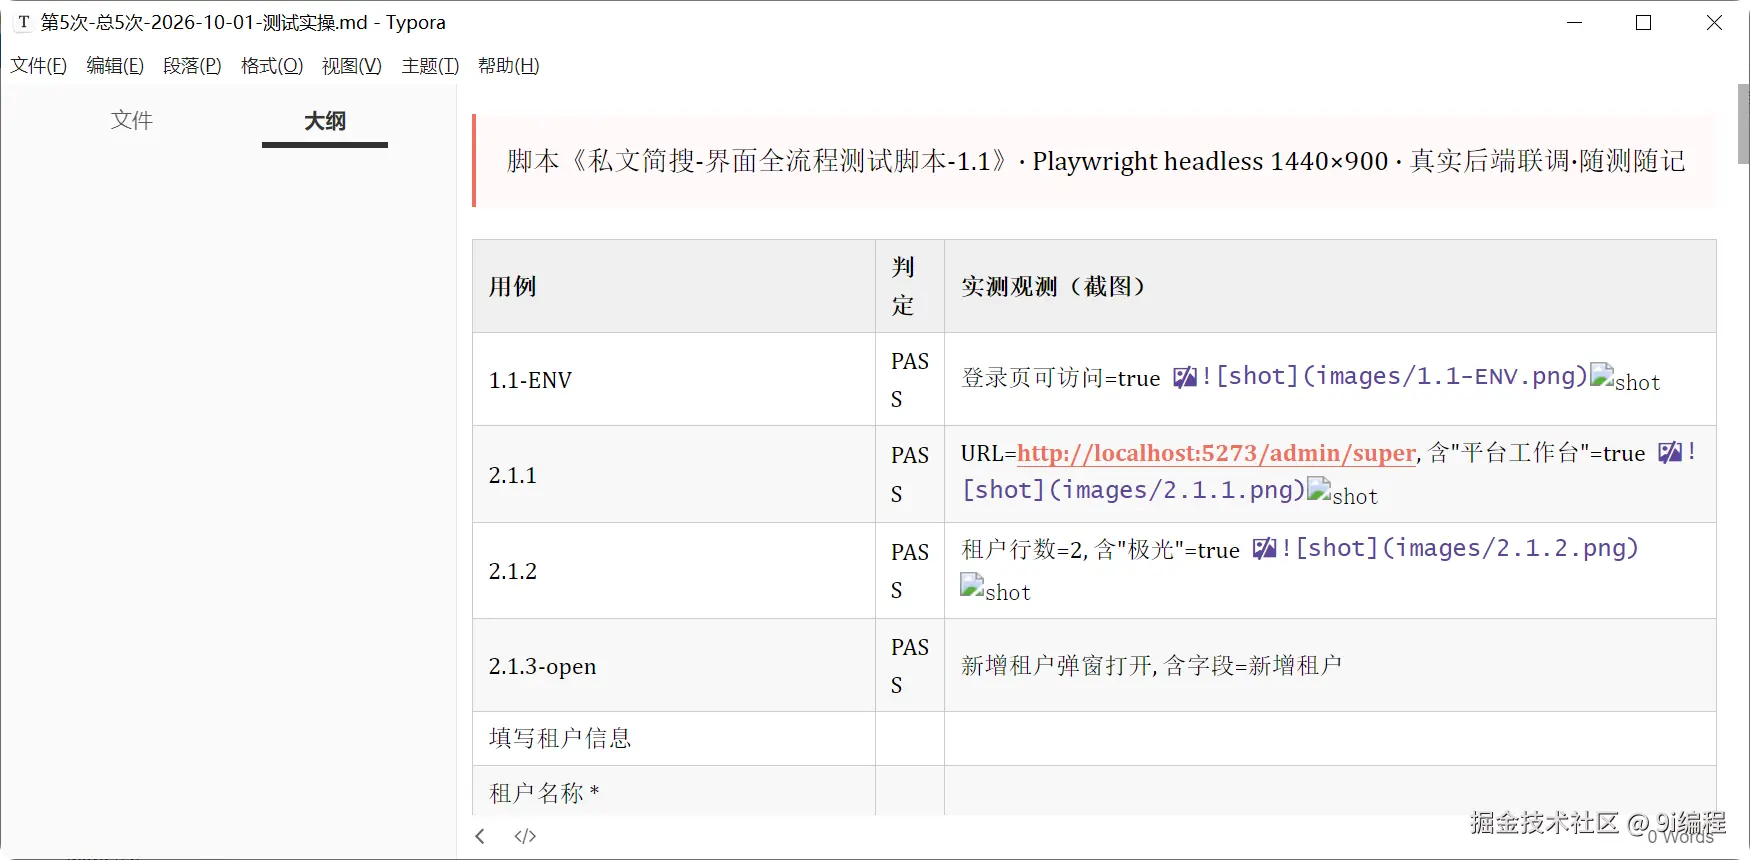Click the 2.1.1 case cell
This screenshot has height=860, width=1750.
coord(674,475)
